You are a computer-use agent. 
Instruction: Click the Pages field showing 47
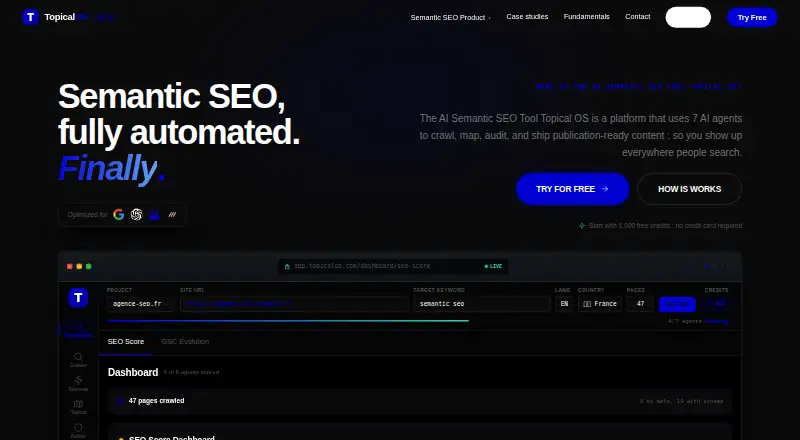point(640,304)
